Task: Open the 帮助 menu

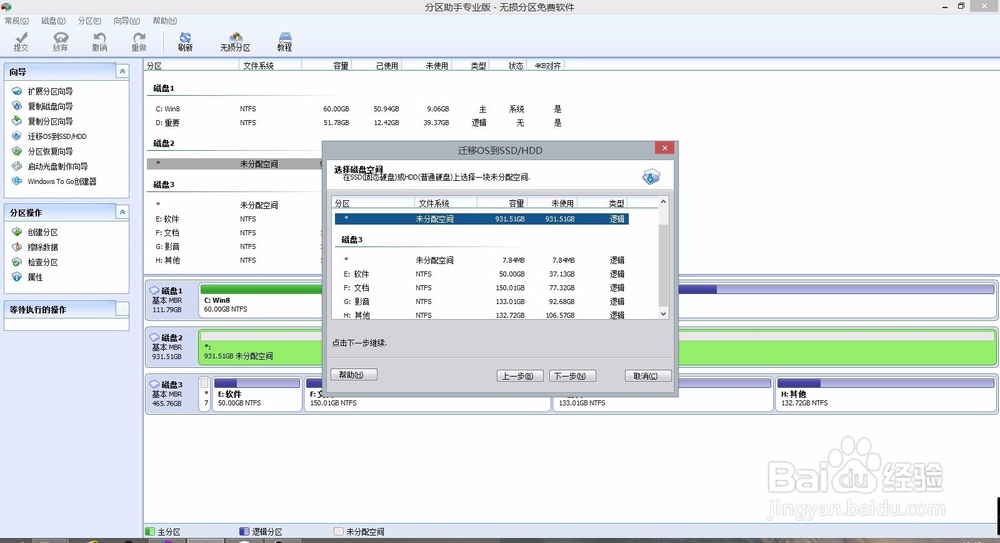Action: point(165,21)
